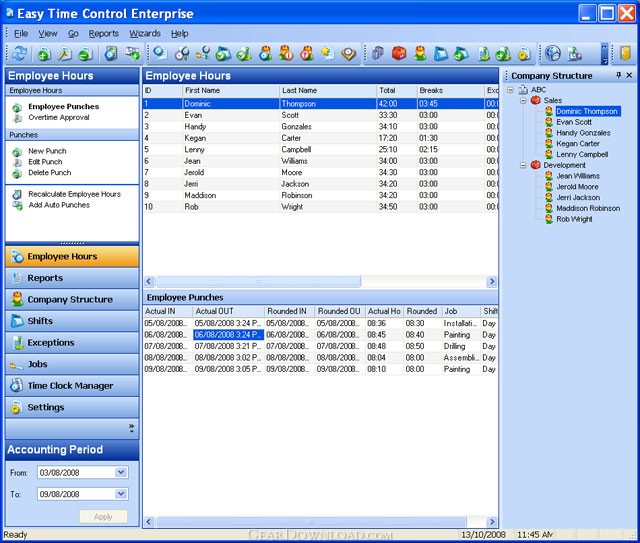Image resolution: width=640 pixels, height=543 pixels.
Task: Collapse the Sales department tree node
Action: pos(523,101)
